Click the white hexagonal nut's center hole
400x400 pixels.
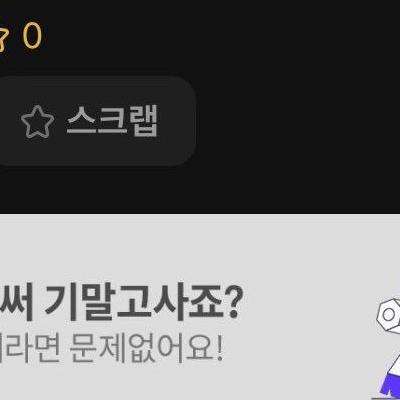click(x=388, y=315)
